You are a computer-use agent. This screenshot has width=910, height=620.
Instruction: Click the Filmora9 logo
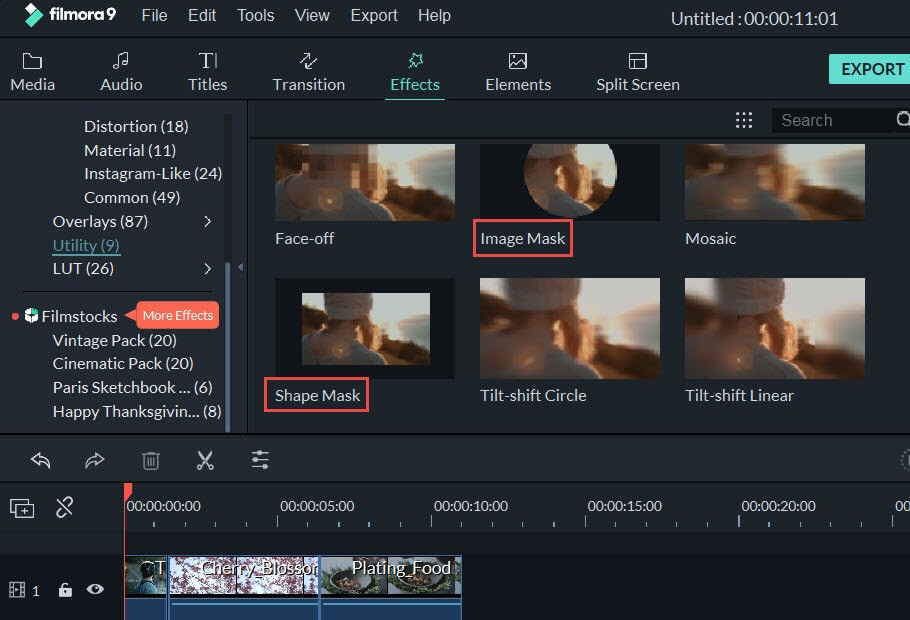coord(70,15)
